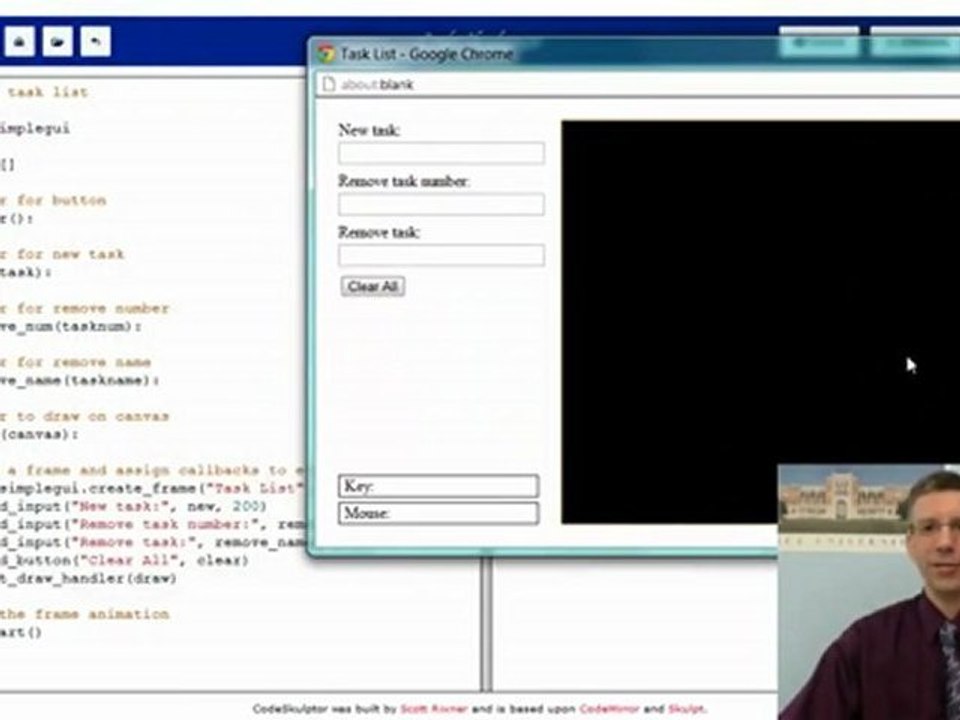Click the open-folder icon in CodeSculptor toolbar

pos(58,42)
